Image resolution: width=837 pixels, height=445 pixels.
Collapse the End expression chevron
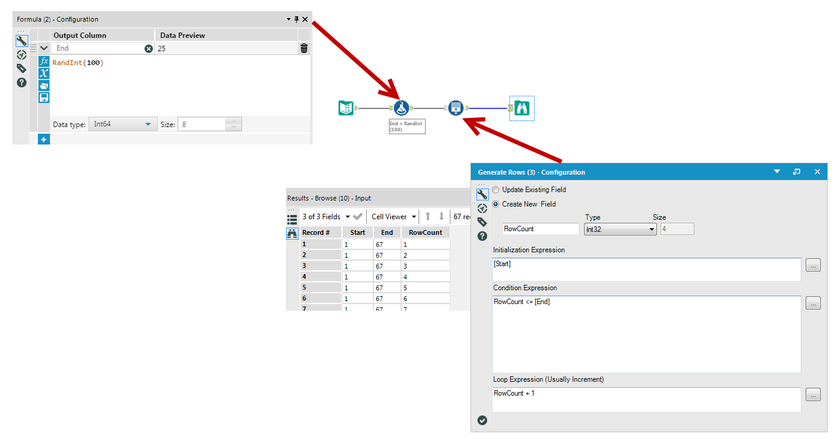point(44,48)
